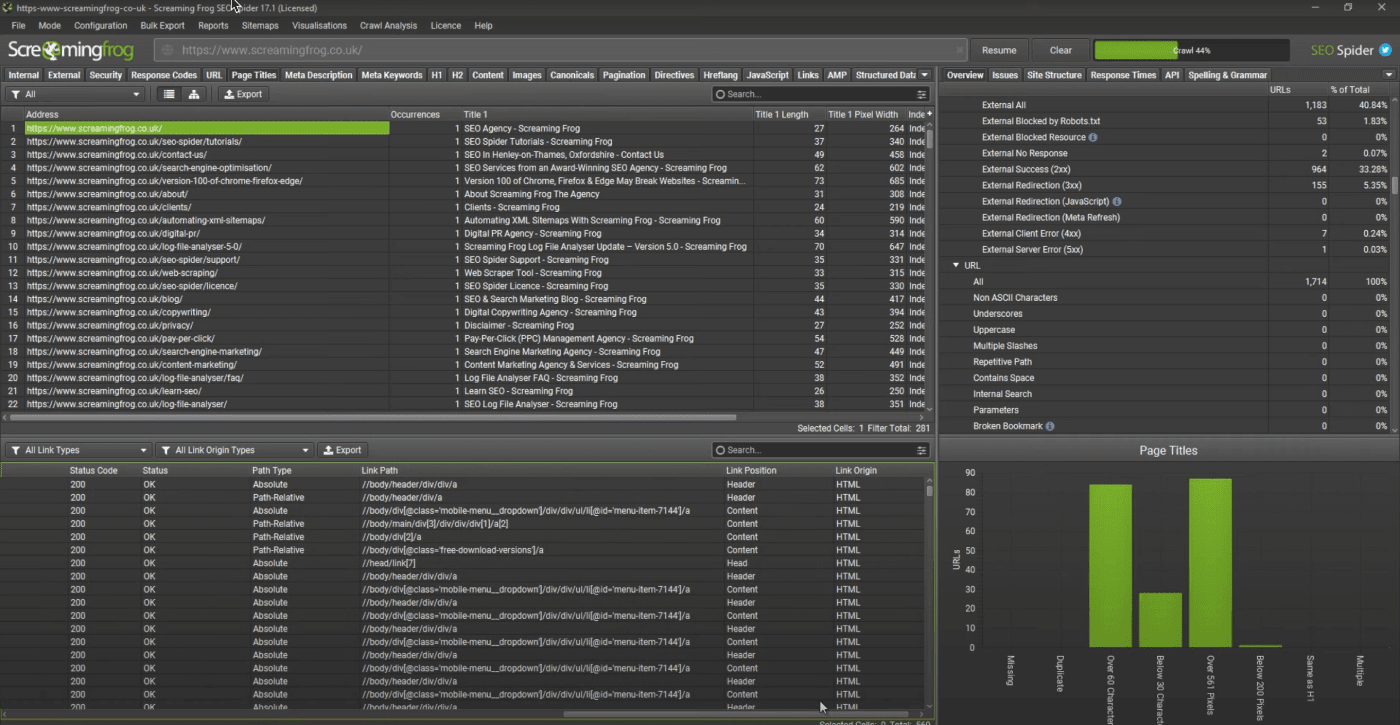The image size is (1400, 725).
Task: Export the main Page Titles table
Action: point(243,94)
